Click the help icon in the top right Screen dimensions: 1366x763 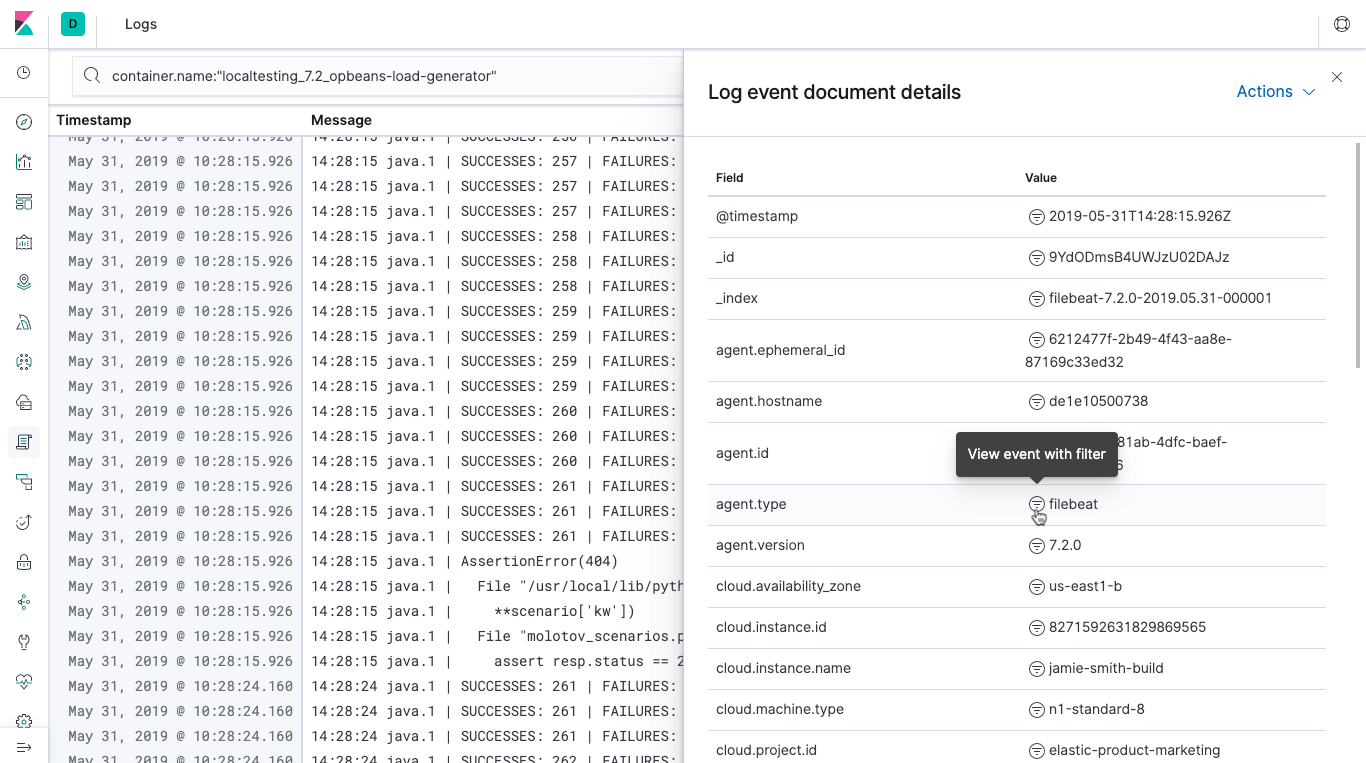(x=1342, y=24)
